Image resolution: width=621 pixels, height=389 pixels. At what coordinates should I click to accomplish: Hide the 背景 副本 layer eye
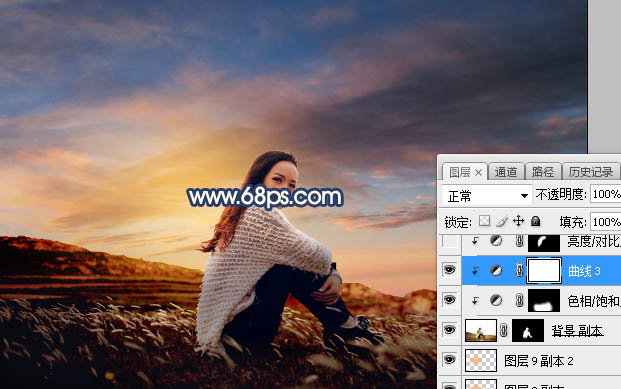449,330
